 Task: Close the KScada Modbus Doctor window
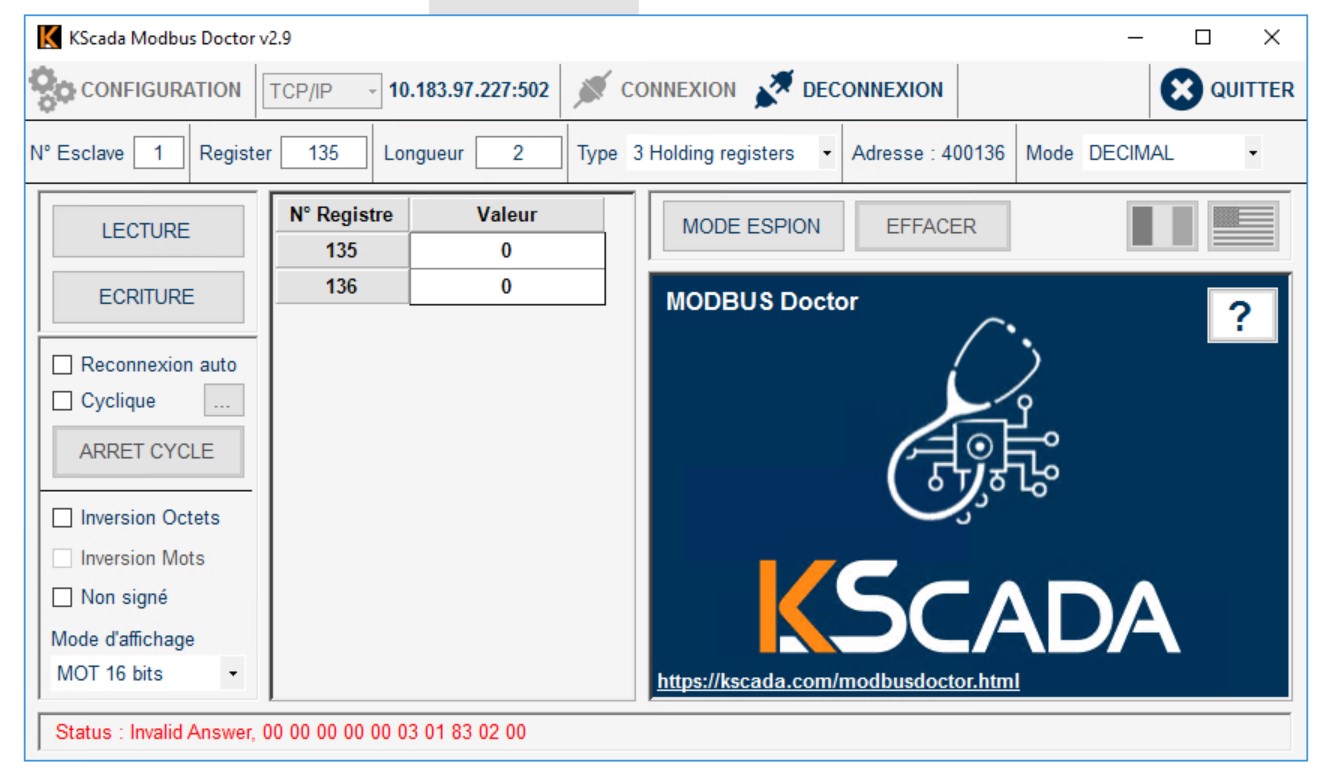pyautogui.click(x=1271, y=38)
